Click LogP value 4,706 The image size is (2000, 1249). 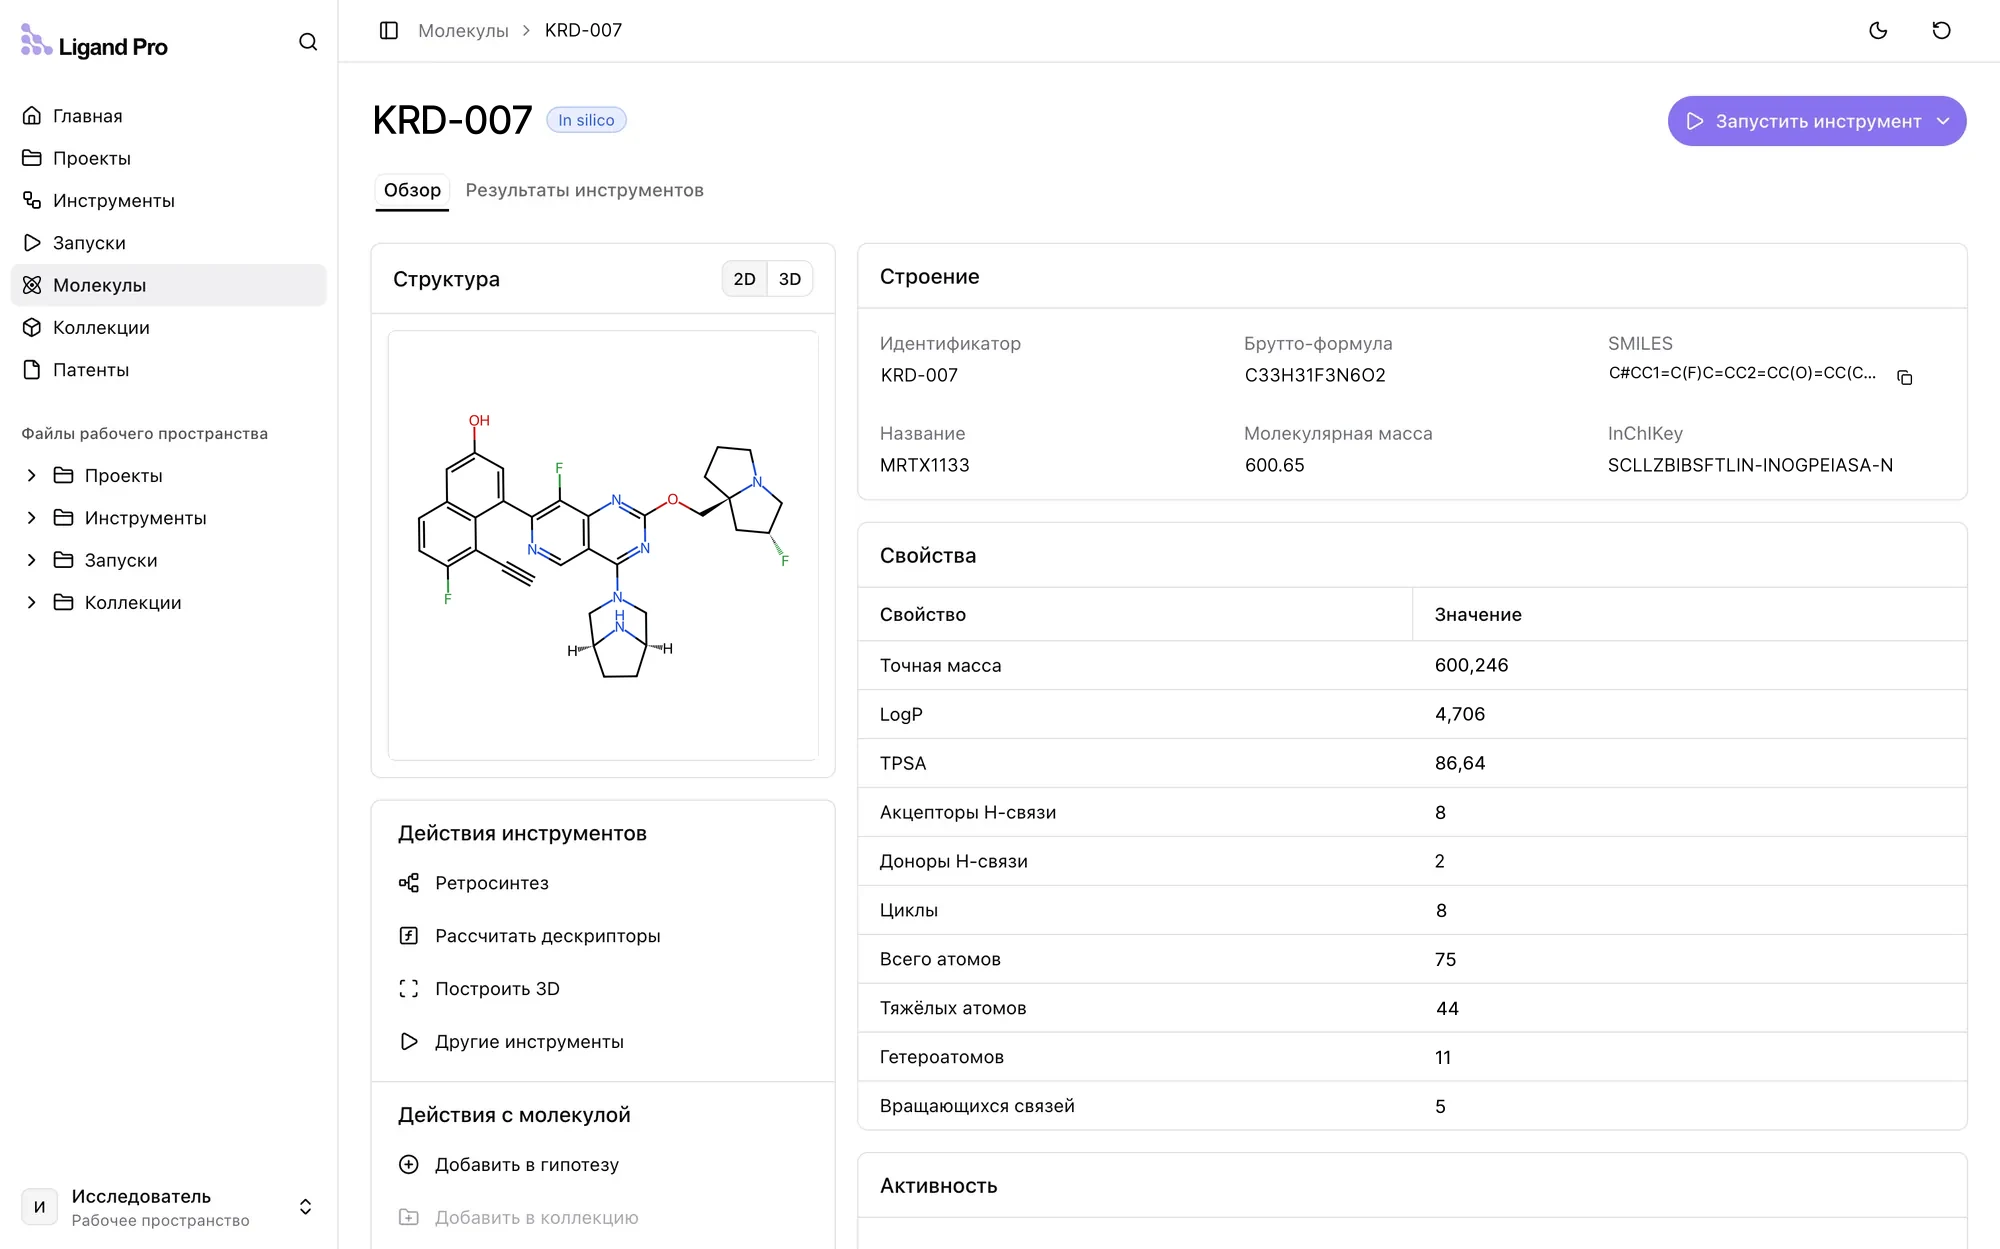click(1460, 714)
